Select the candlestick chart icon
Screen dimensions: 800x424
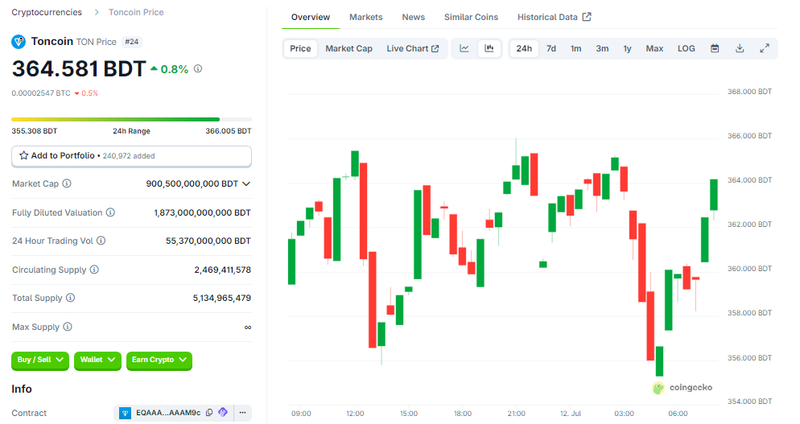489,48
